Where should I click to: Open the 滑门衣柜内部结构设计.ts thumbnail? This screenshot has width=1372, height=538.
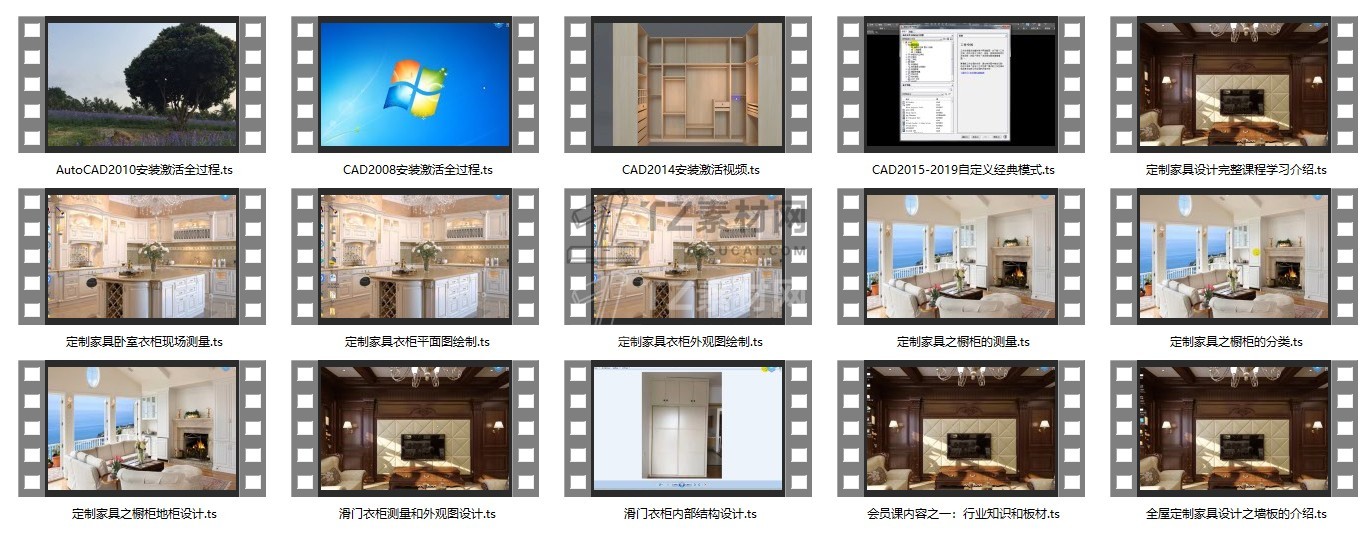point(688,429)
